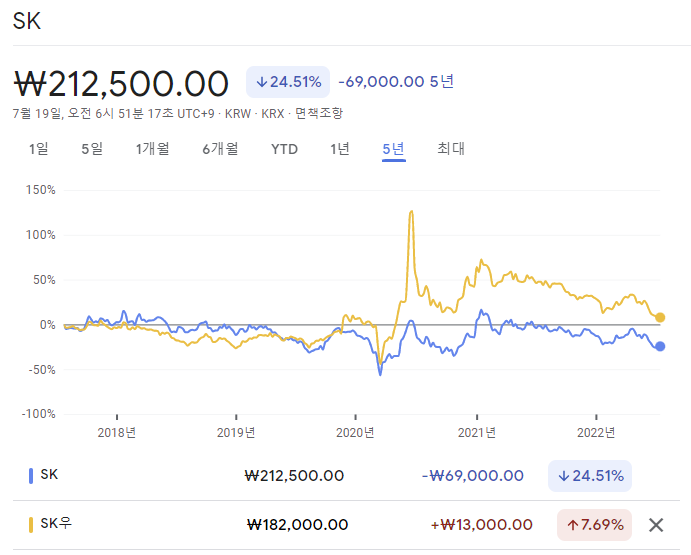The image size is (691, 555).
Task: Click the -50% y-axis label
Action: pyautogui.click(x=42, y=370)
